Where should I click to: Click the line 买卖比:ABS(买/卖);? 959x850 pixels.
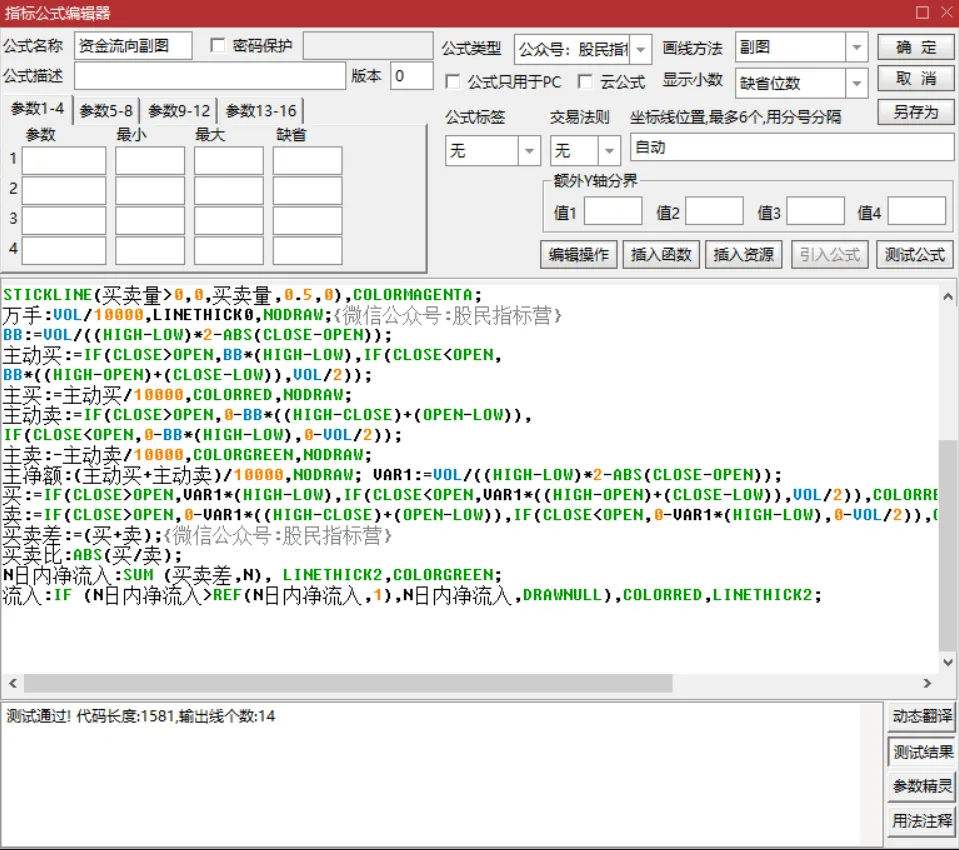tap(92, 555)
